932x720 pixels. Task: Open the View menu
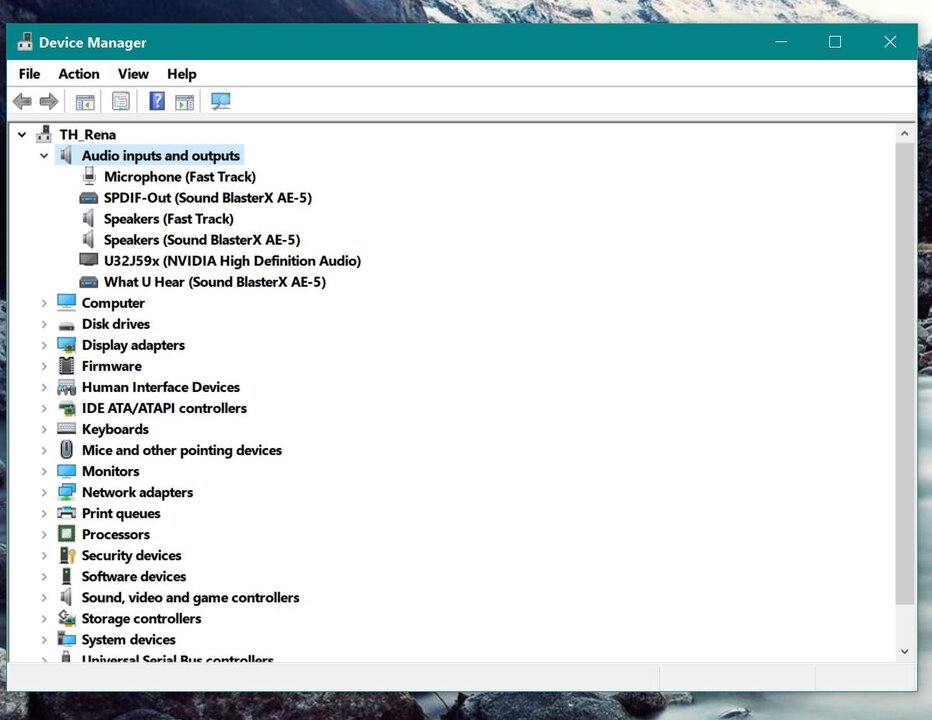point(133,74)
